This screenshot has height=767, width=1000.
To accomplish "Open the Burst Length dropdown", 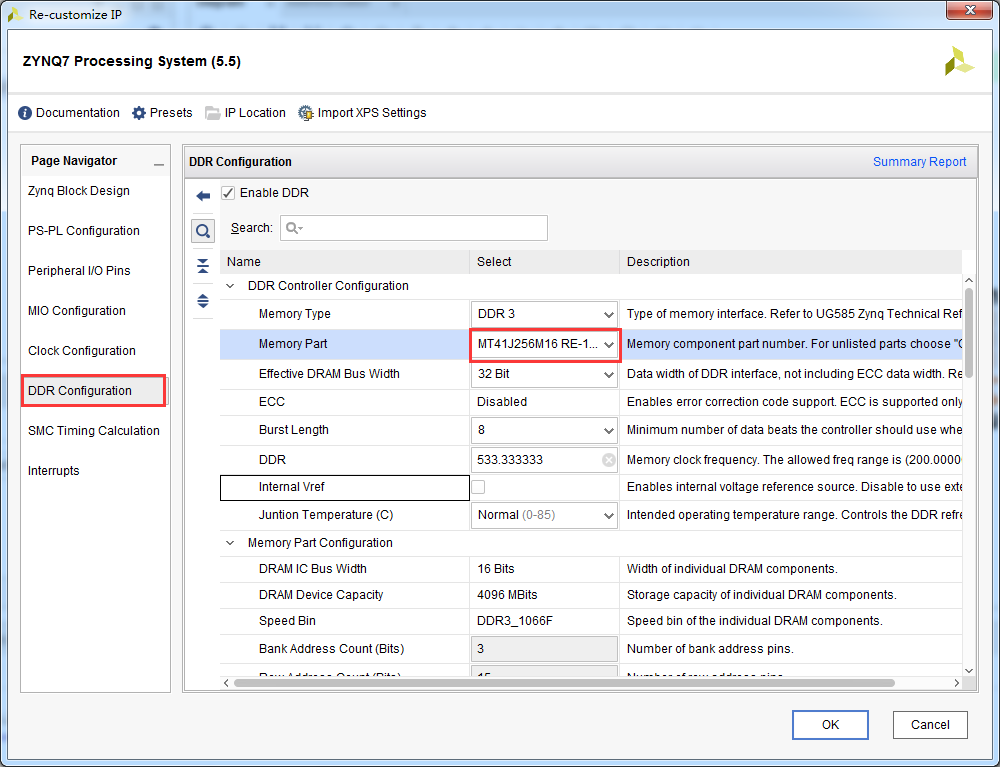I will pos(544,430).
